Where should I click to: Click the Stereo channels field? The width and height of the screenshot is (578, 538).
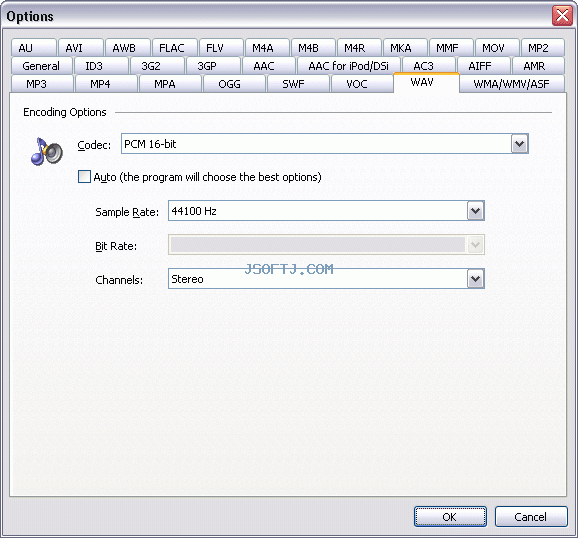tap(326, 279)
